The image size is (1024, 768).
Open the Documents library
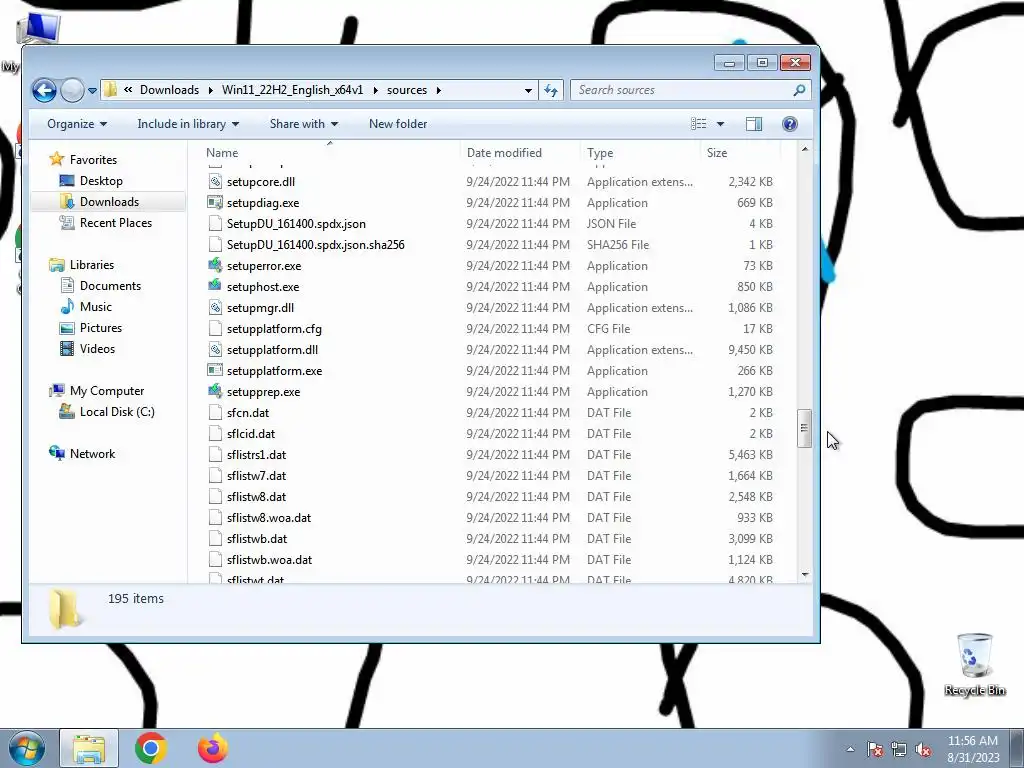point(110,285)
